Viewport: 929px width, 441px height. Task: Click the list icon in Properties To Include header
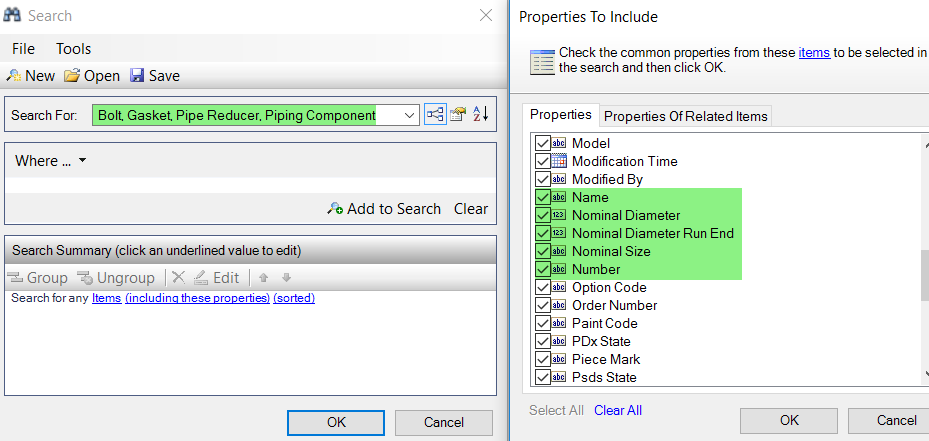[x=542, y=62]
